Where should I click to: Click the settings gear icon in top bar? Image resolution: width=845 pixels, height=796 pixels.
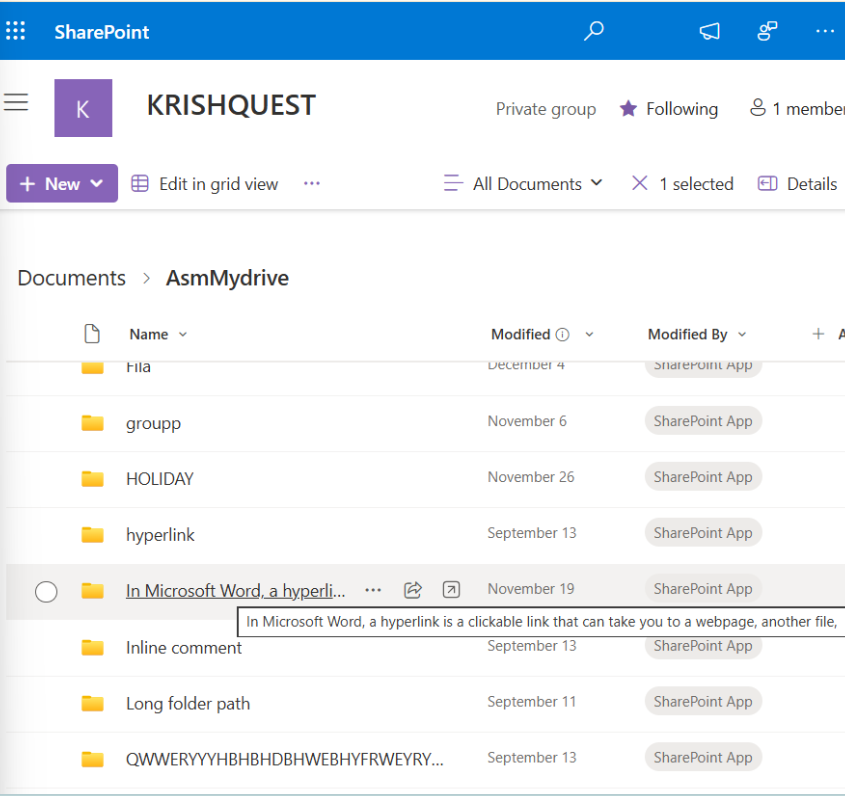pos(766,31)
